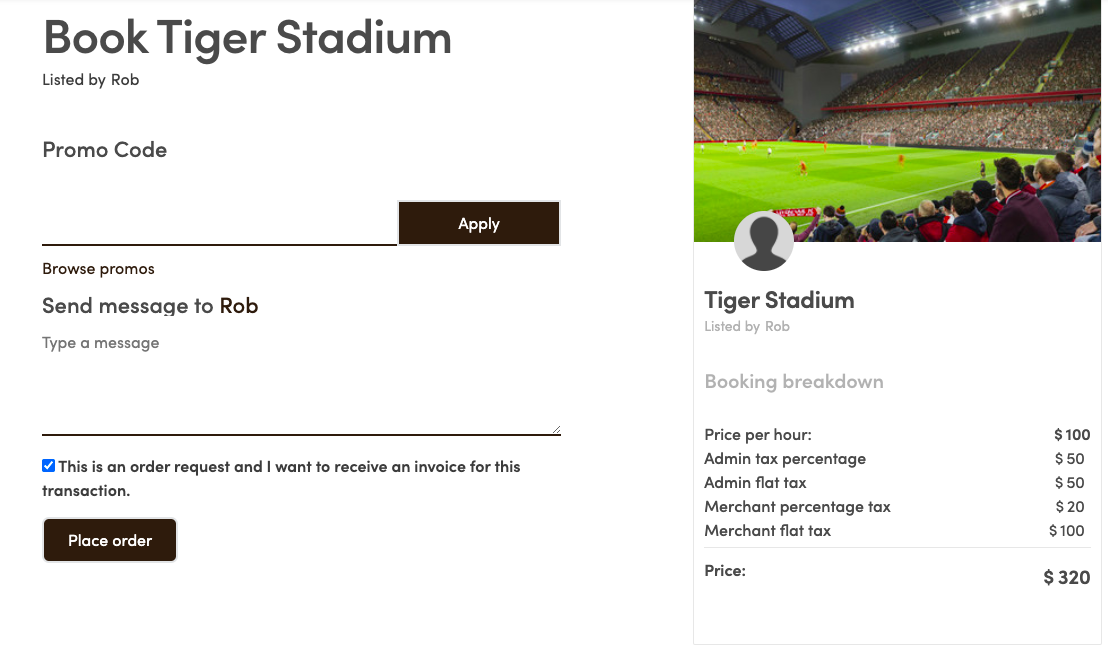Click Listed by Rob under the page heading
1108x651 pixels.
tap(90, 80)
